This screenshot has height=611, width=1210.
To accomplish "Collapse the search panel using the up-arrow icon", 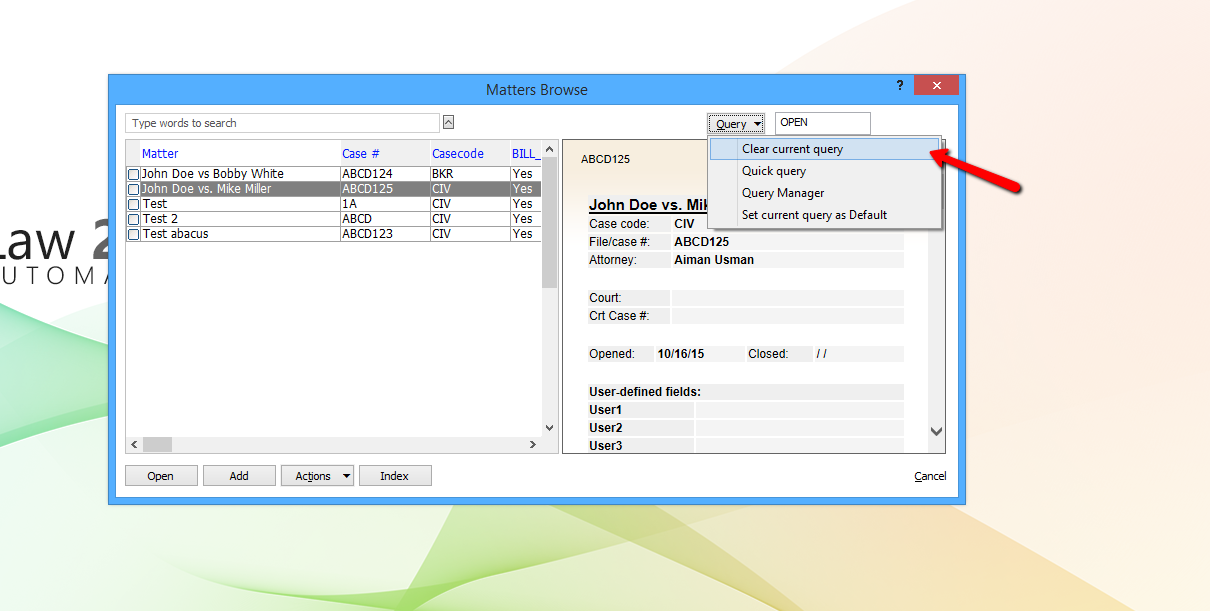I will [x=448, y=121].
